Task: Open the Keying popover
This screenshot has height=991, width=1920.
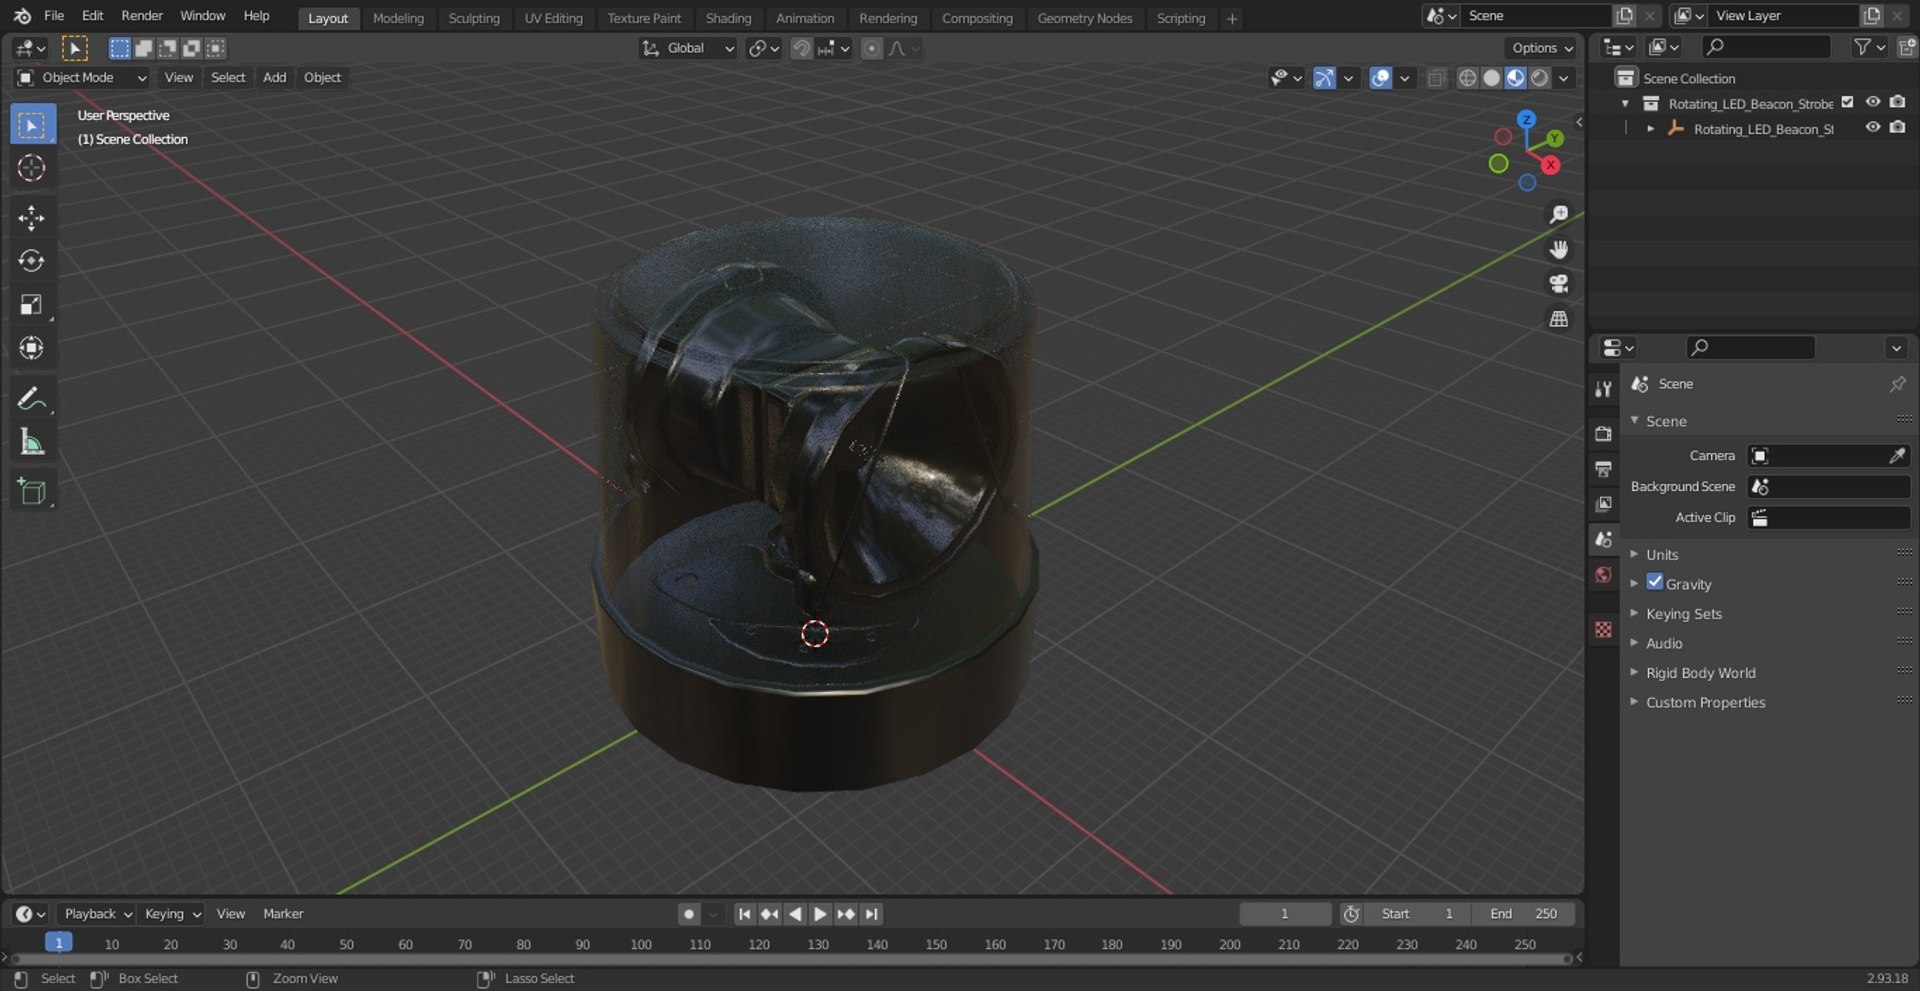Action: 171,914
